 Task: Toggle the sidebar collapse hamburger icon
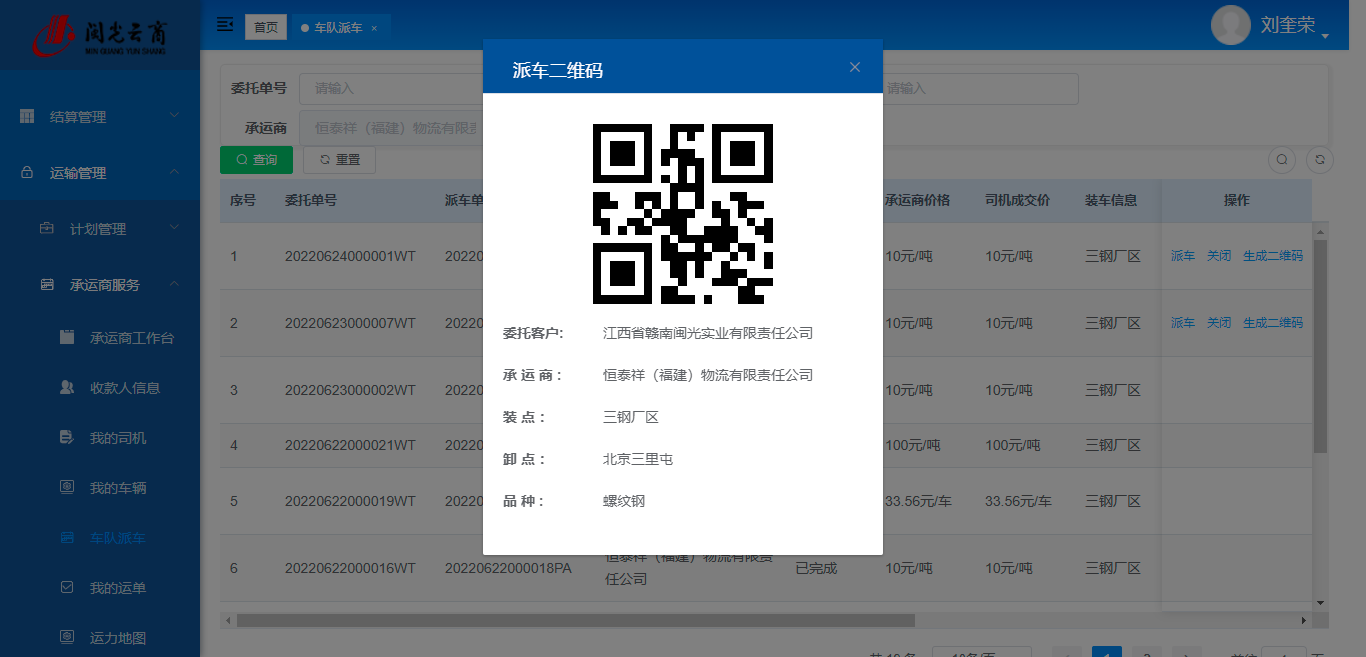point(225,24)
